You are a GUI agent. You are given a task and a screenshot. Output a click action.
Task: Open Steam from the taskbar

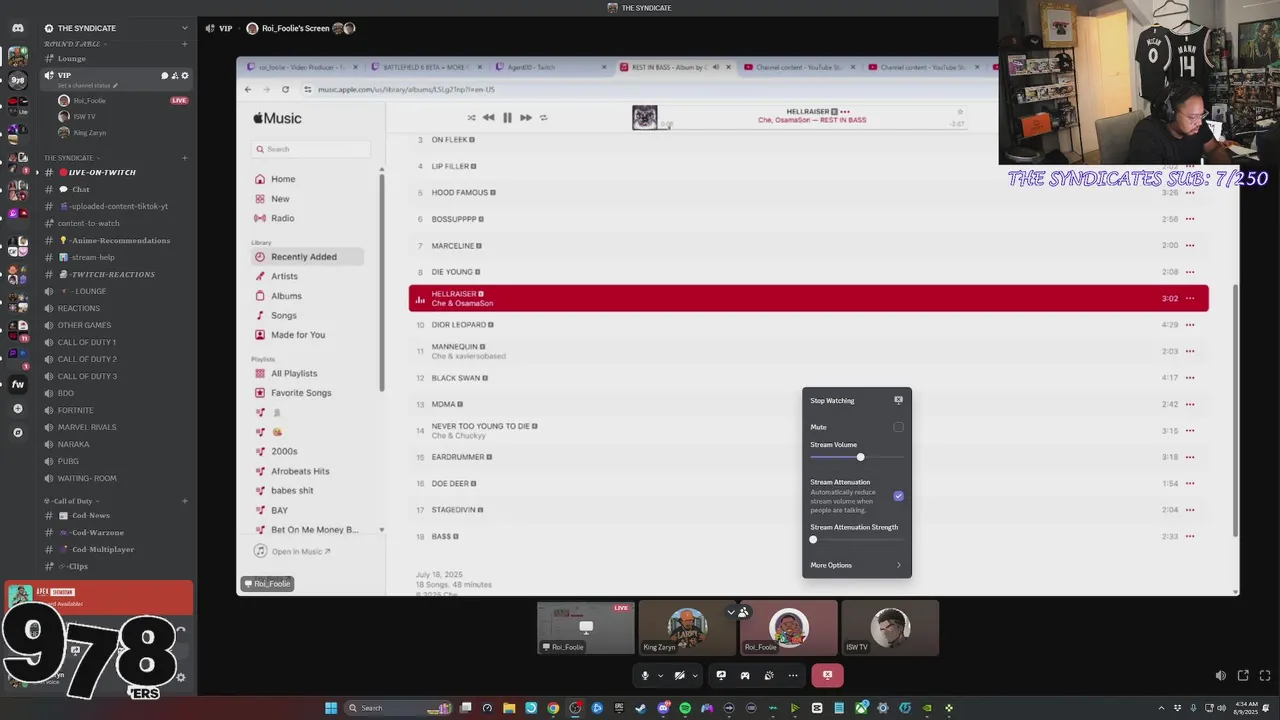640,708
